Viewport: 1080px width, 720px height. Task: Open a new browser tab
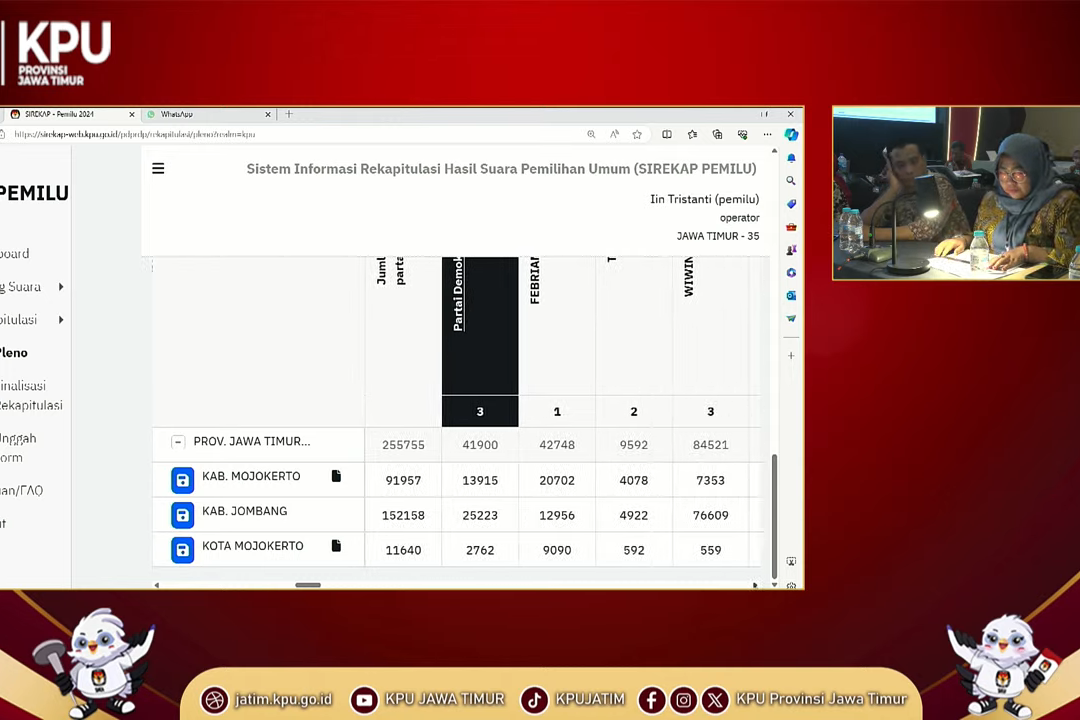289,114
